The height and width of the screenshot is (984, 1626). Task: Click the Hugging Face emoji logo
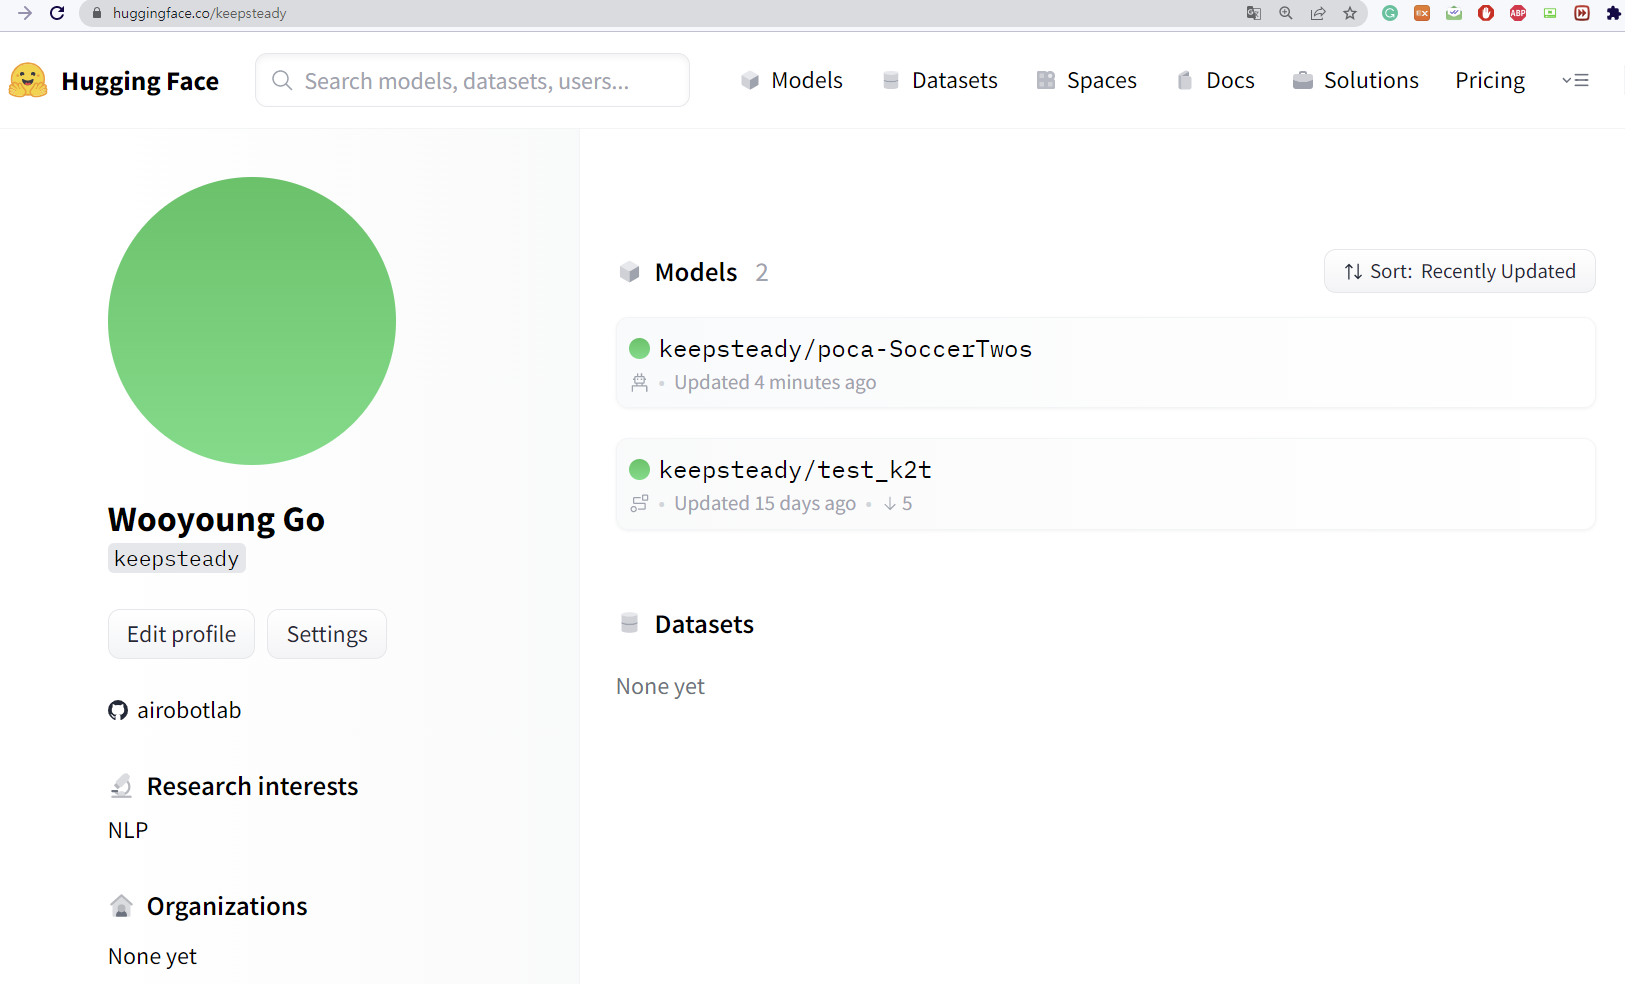[28, 80]
